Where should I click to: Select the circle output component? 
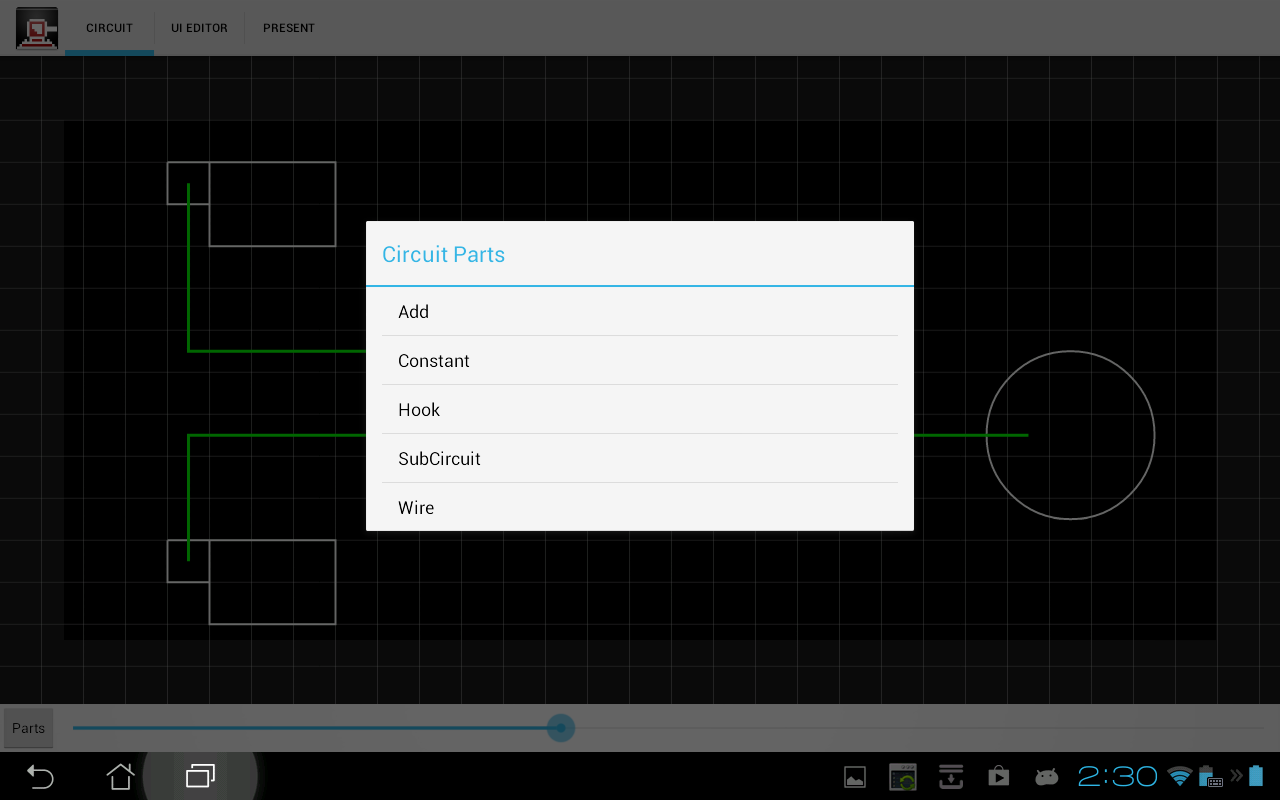[1070, 435]
